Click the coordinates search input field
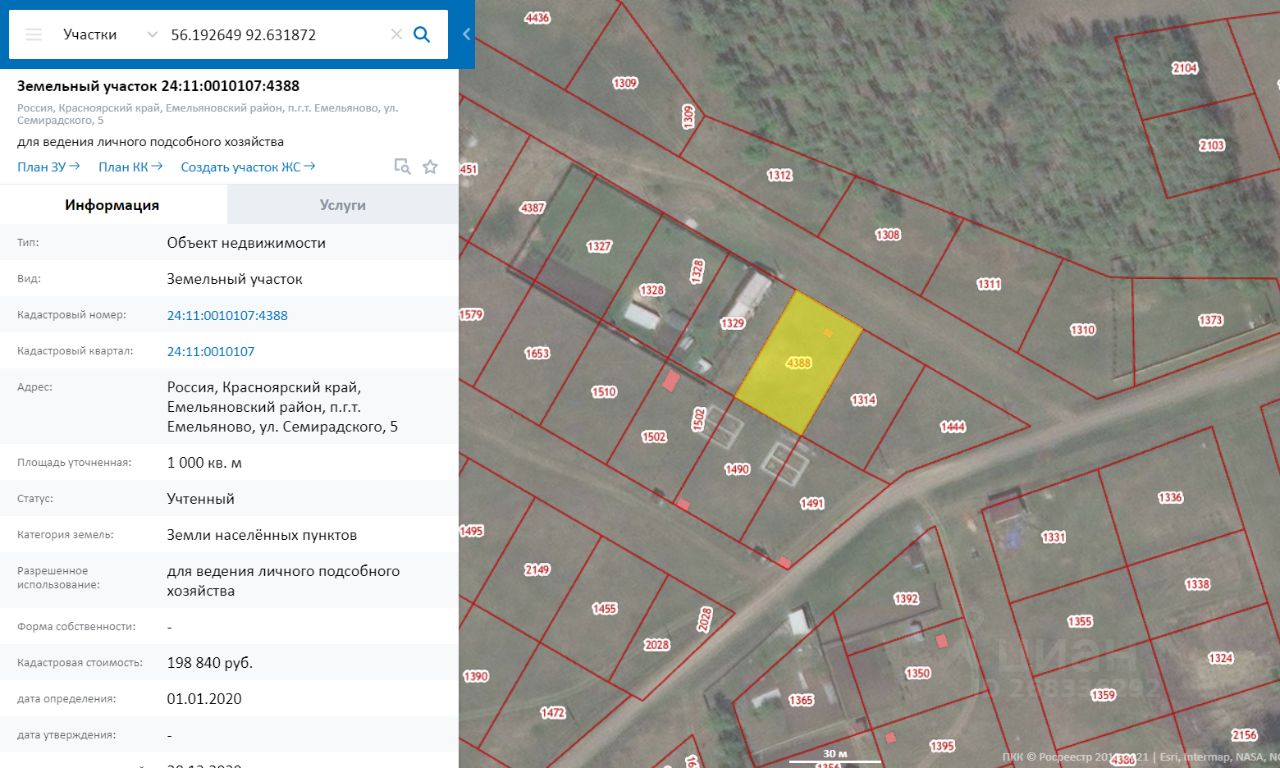Image resolution: width=1280 pixels, height=768 pixels. [277, 34]
